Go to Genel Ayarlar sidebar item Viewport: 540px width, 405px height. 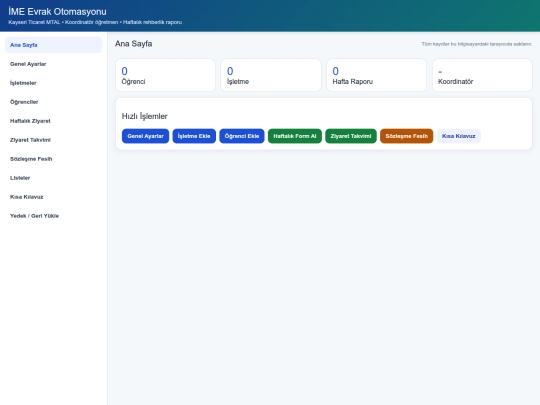click(53, 64)
